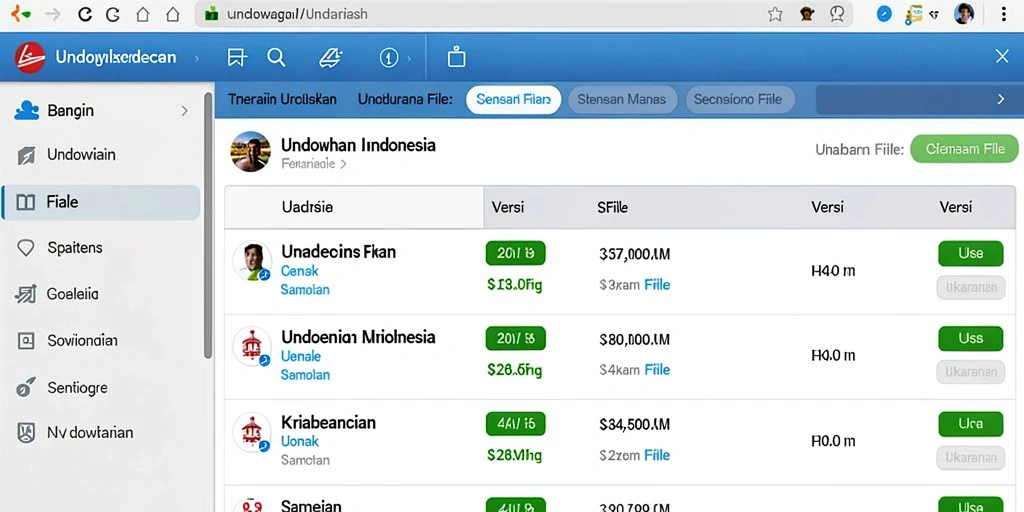The image size is (1024, 512).
Task: Click the $80,000.M value
Action: click(635, 340)
